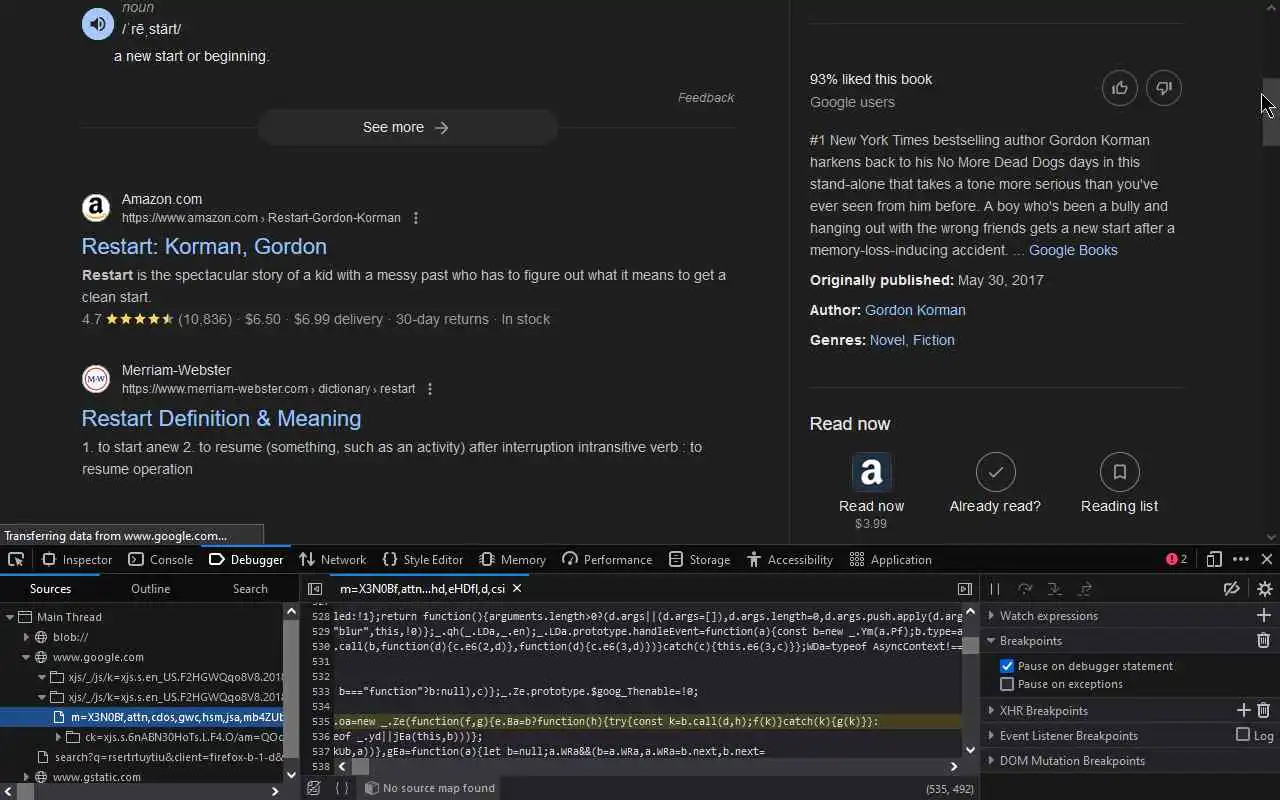Click the code editor horizontal scrollbar thumb
This screenshot has width=1280, height=800.
coord(360,767)
